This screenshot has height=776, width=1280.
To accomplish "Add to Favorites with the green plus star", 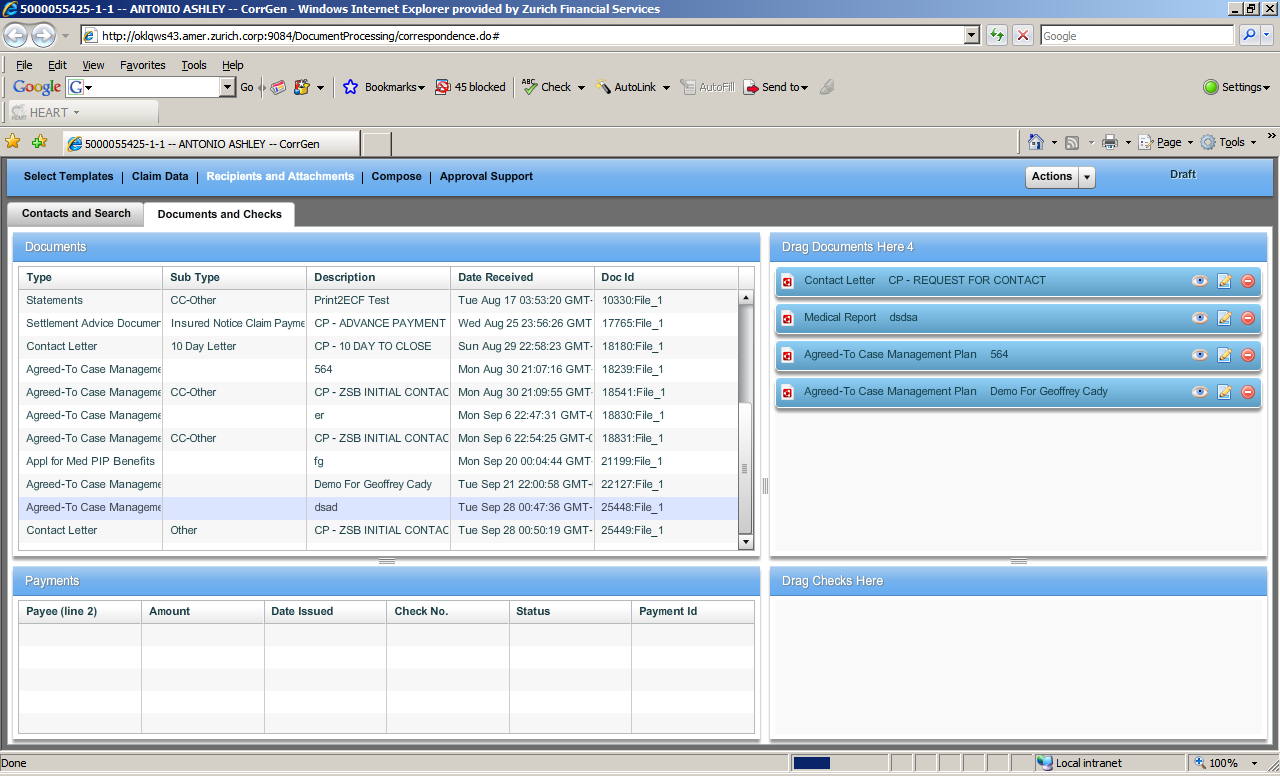I will [x=39, y=142].
